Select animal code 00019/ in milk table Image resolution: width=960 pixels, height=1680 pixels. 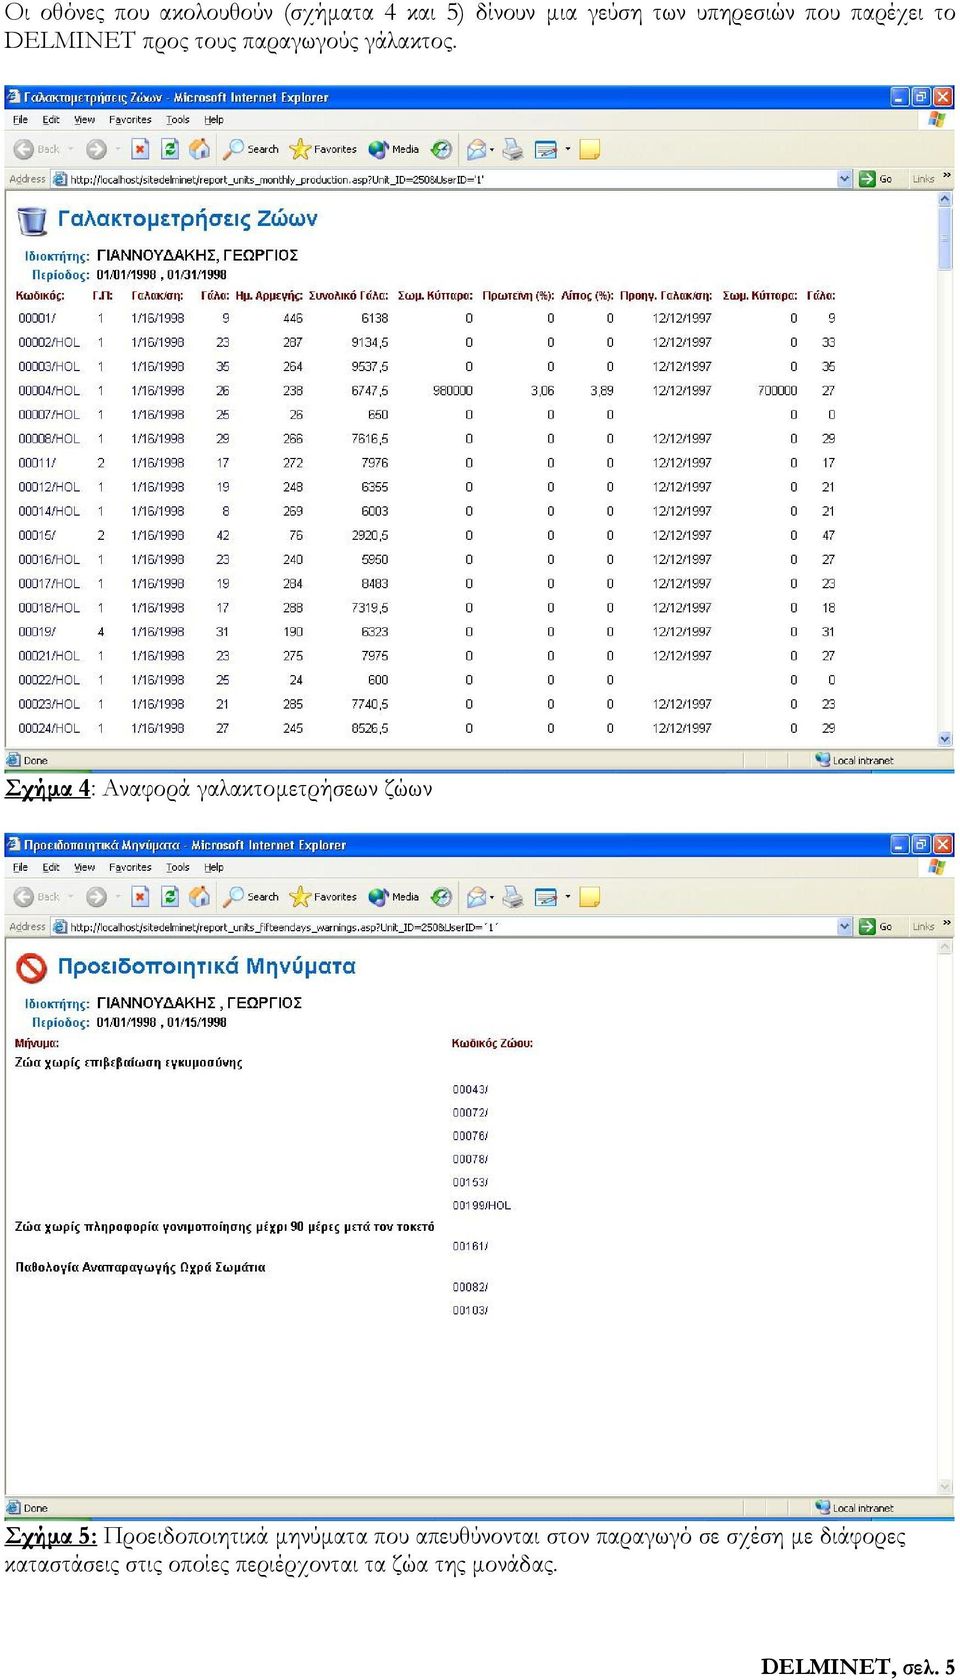37,632
